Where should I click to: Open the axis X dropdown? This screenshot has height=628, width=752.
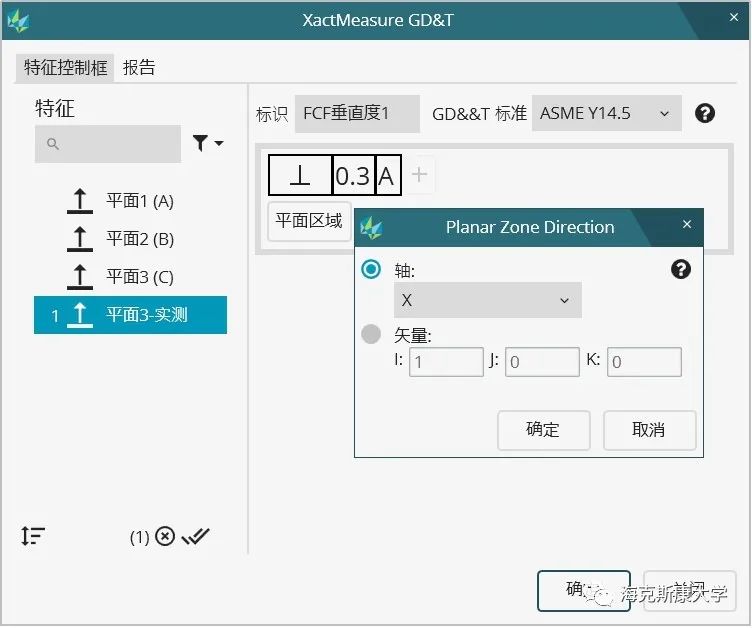coord(488,300)
